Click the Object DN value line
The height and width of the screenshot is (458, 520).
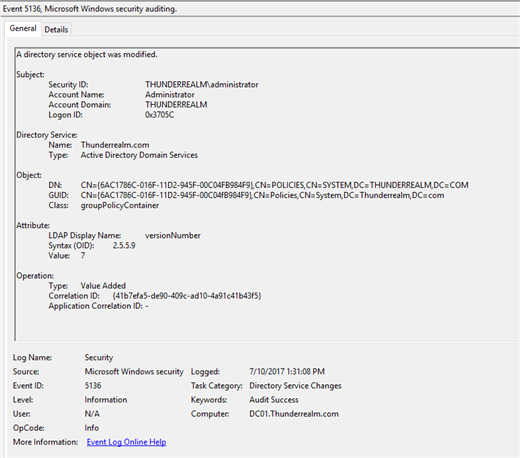point(274,185)
